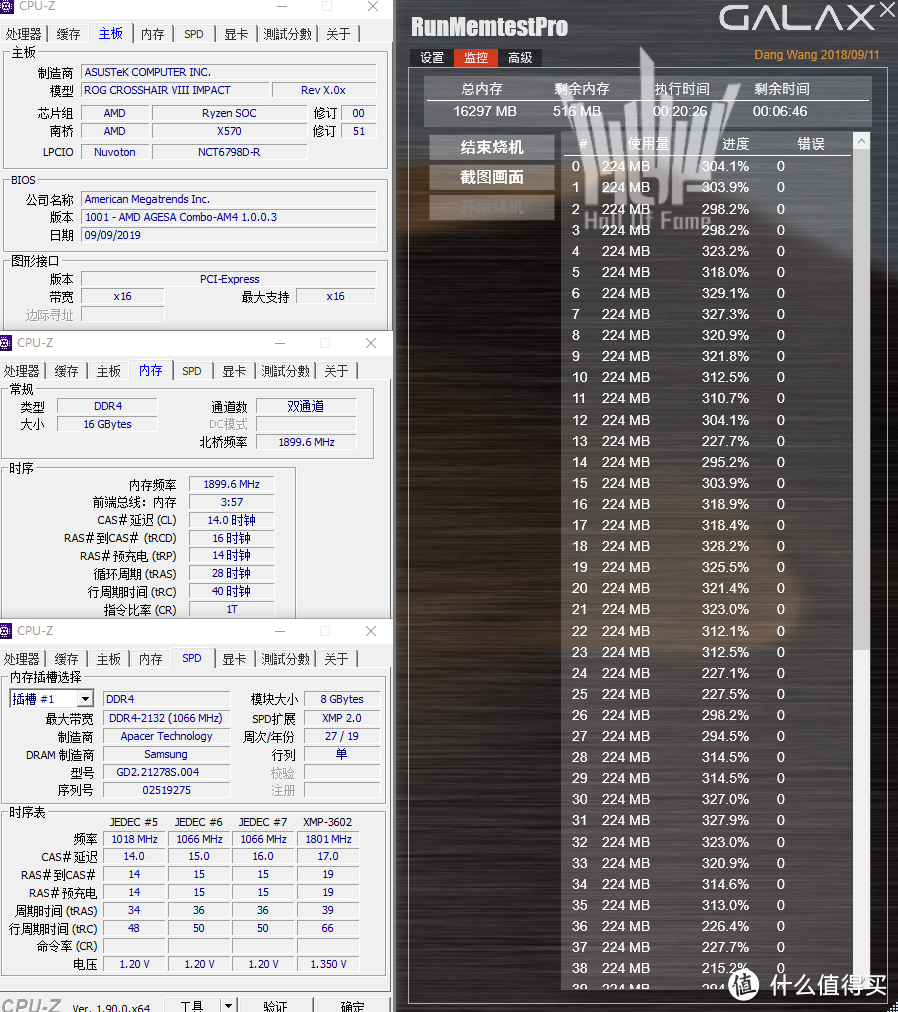Screen dimensions: 898x1012
Task: Switch to 监控 tab in RunMemtestPro
Action: coord(476,57)
